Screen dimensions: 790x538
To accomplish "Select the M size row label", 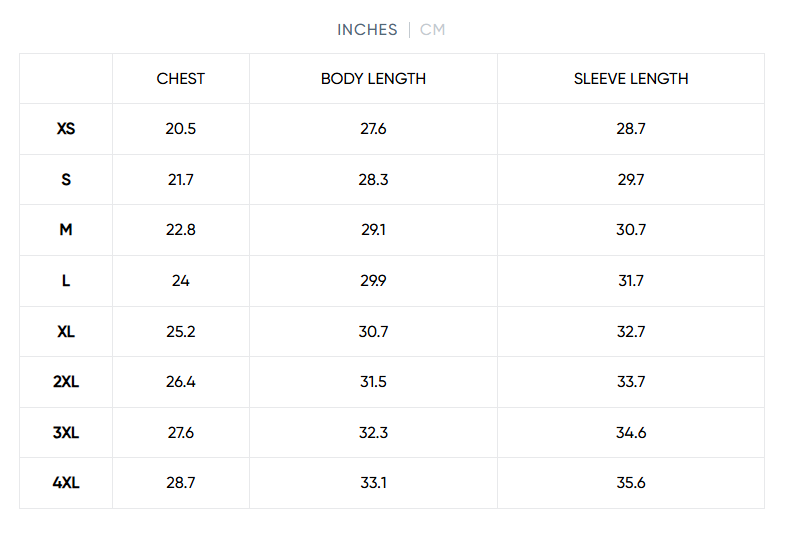I will 66,230.
